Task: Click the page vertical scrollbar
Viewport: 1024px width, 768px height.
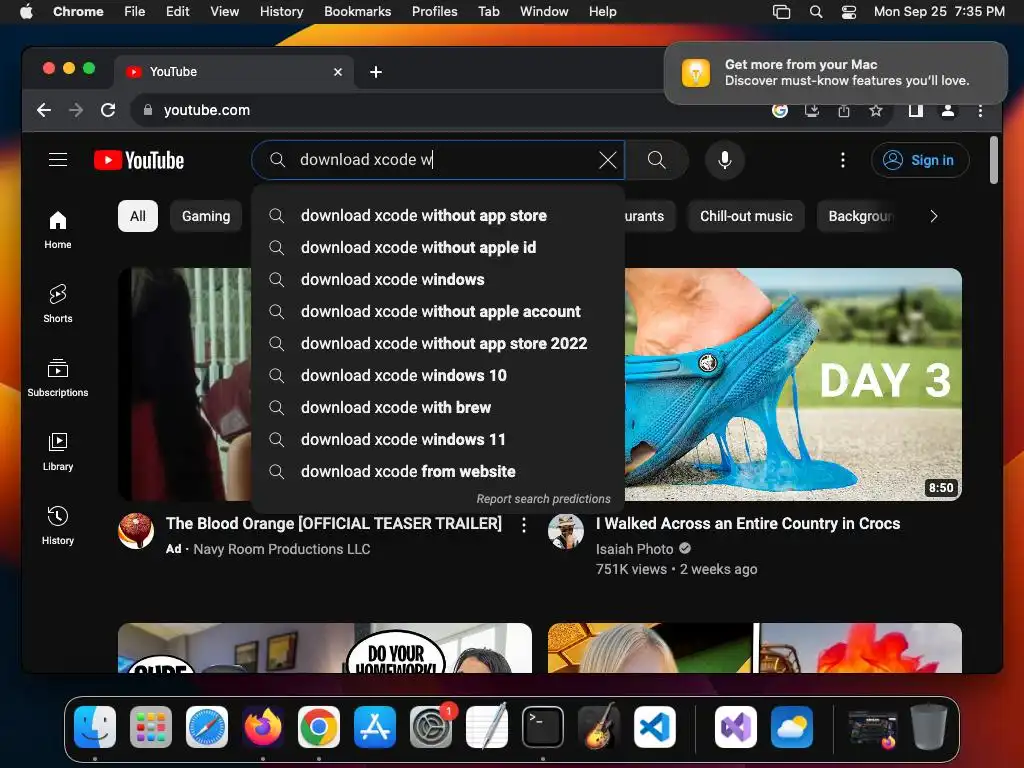Action: click(994, 160)
